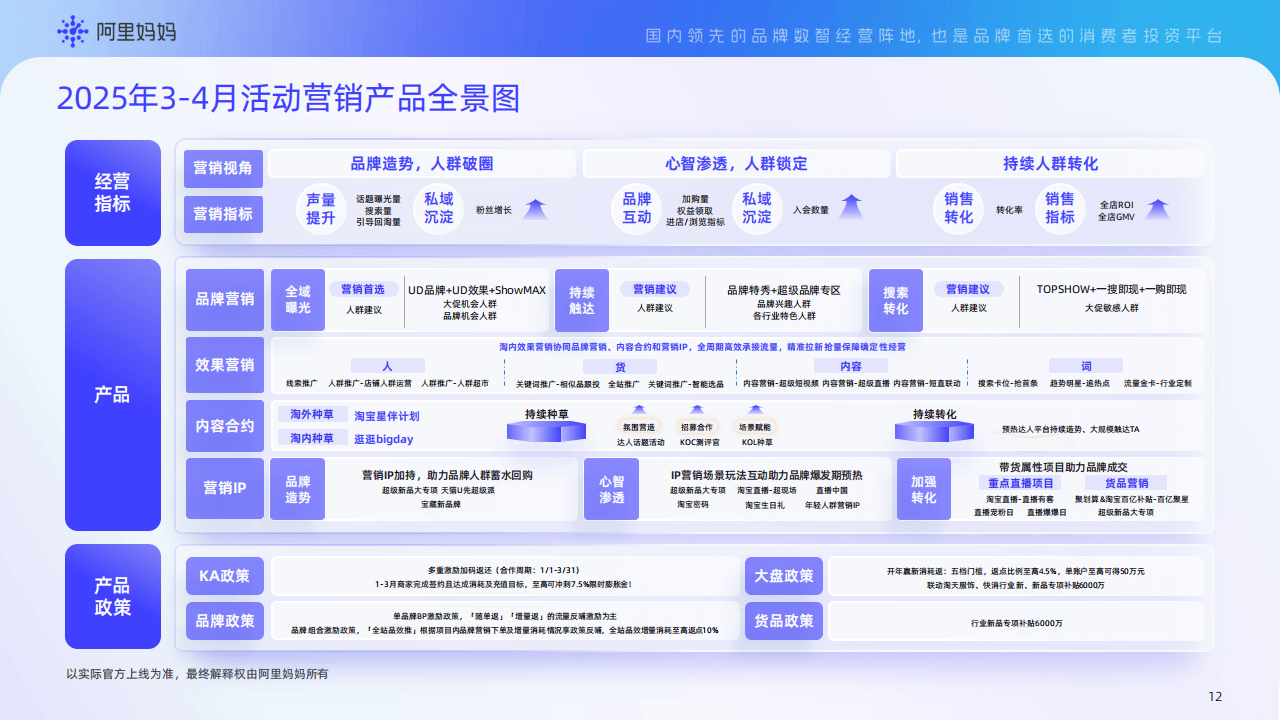Click the 加强转化 box
1280x720 pixels.
click(923, 488)
